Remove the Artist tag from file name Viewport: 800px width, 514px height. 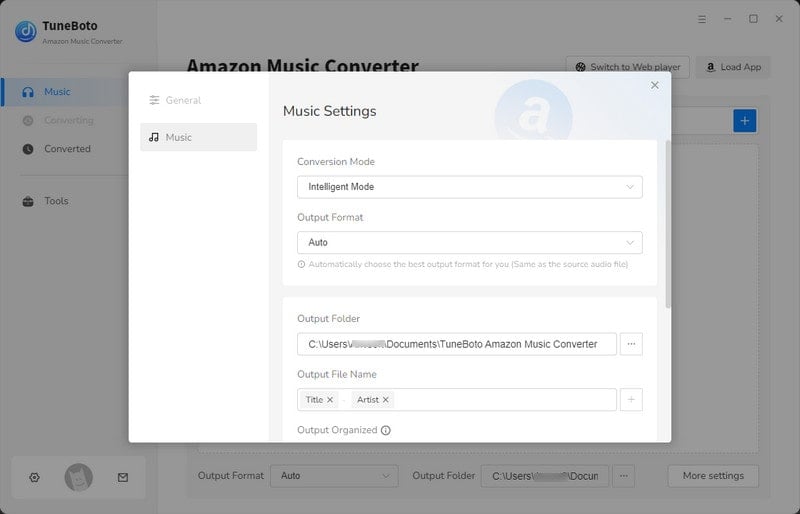pos(386,400)
